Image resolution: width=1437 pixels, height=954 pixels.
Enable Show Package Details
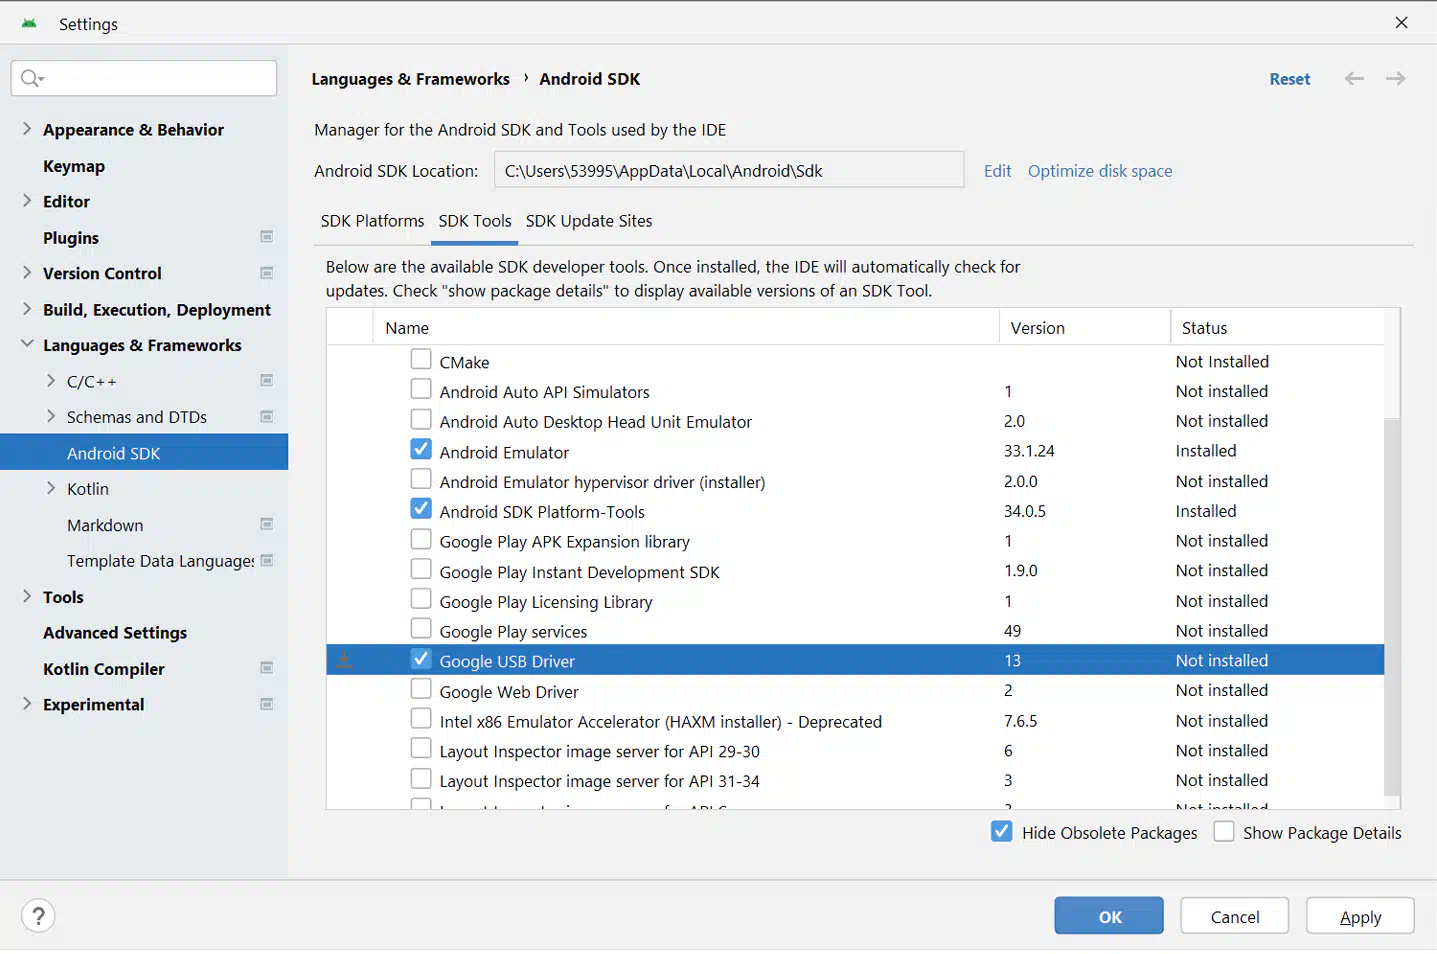coord(1224,831)
